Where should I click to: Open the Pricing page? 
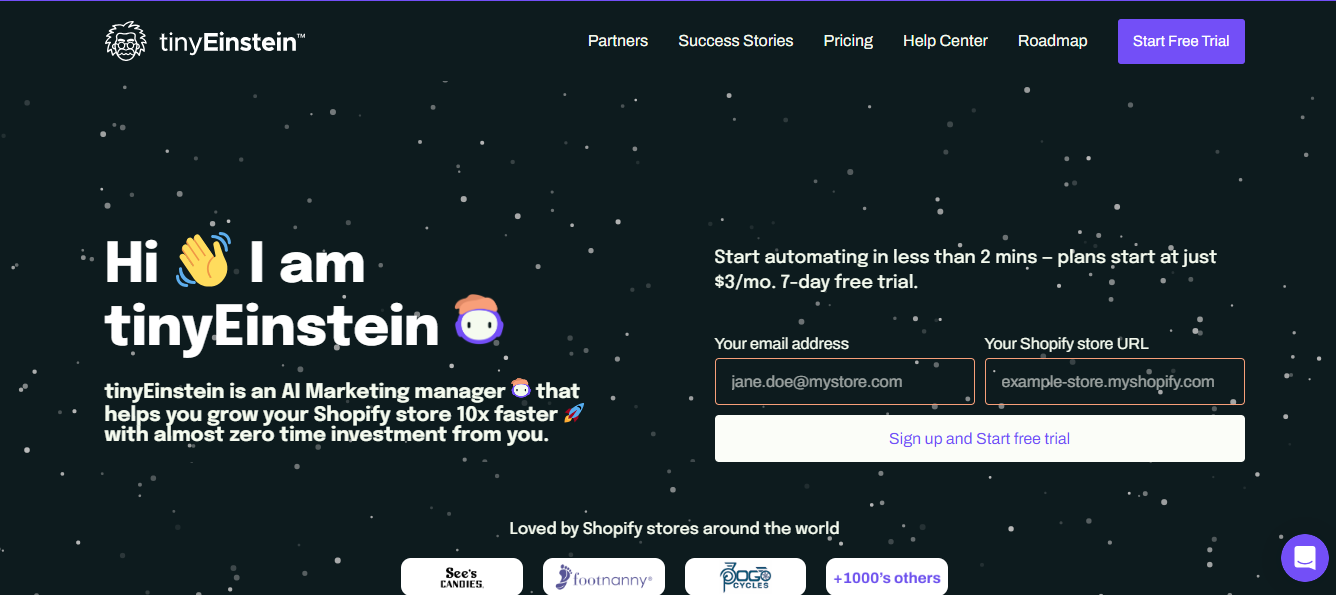[848, 41]
